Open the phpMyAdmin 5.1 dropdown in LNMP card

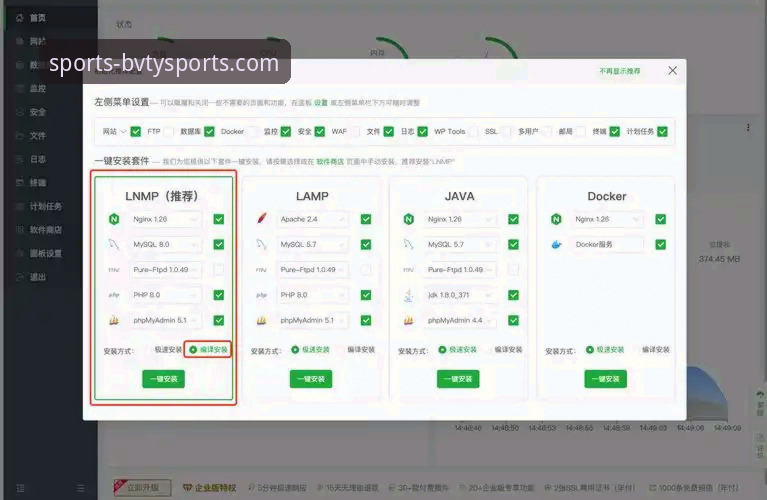(x=165, y=320)
